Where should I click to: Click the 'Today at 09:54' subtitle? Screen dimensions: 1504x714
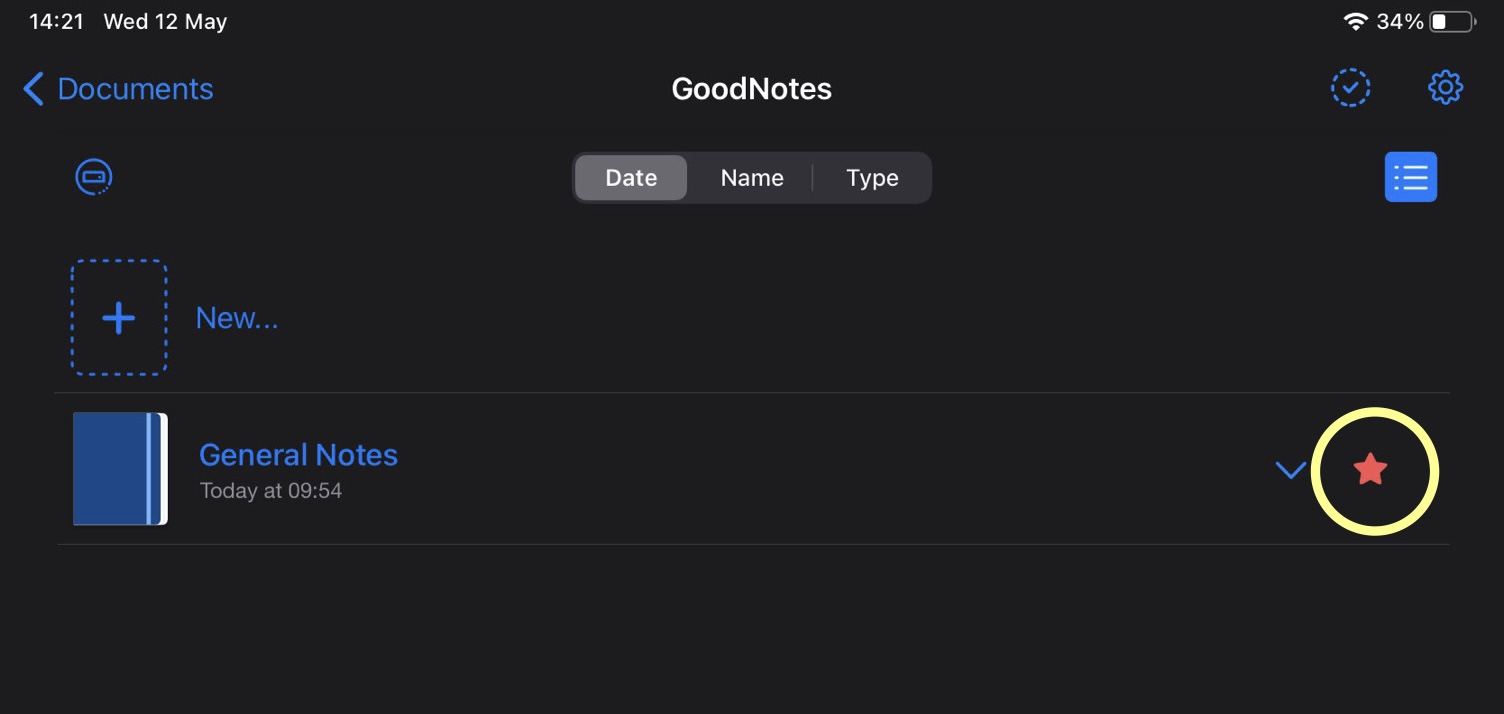coord(271,491)
